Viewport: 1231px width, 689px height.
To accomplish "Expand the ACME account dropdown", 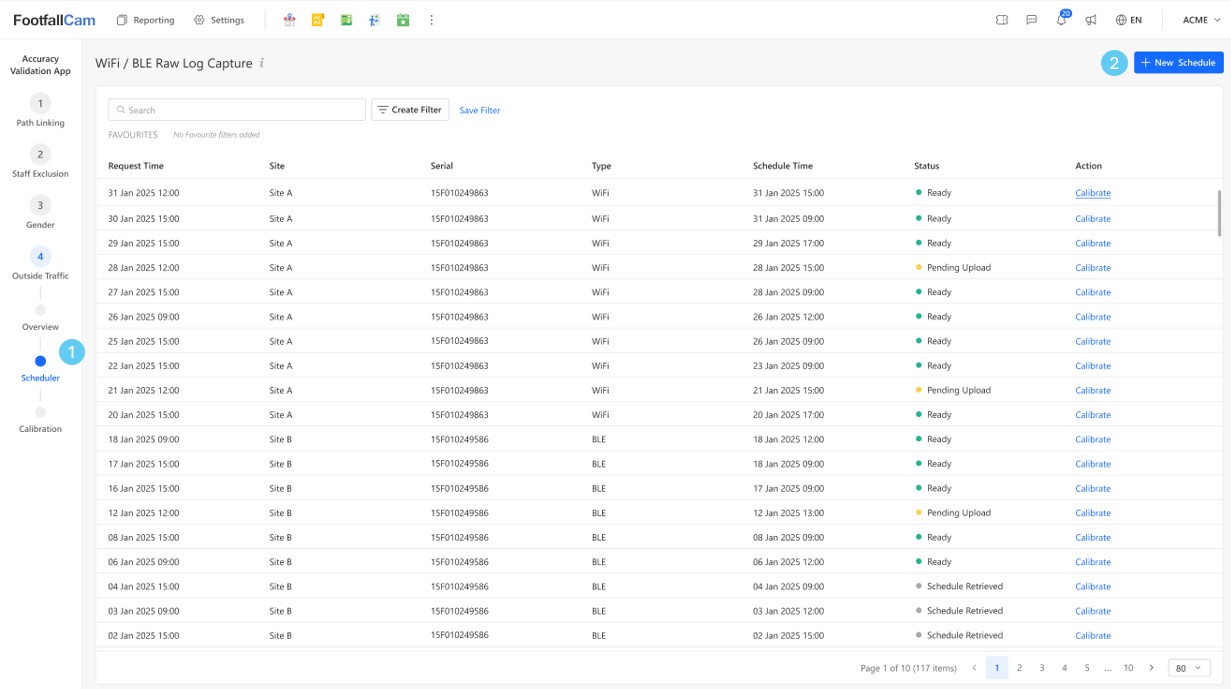I will 1201,20.
